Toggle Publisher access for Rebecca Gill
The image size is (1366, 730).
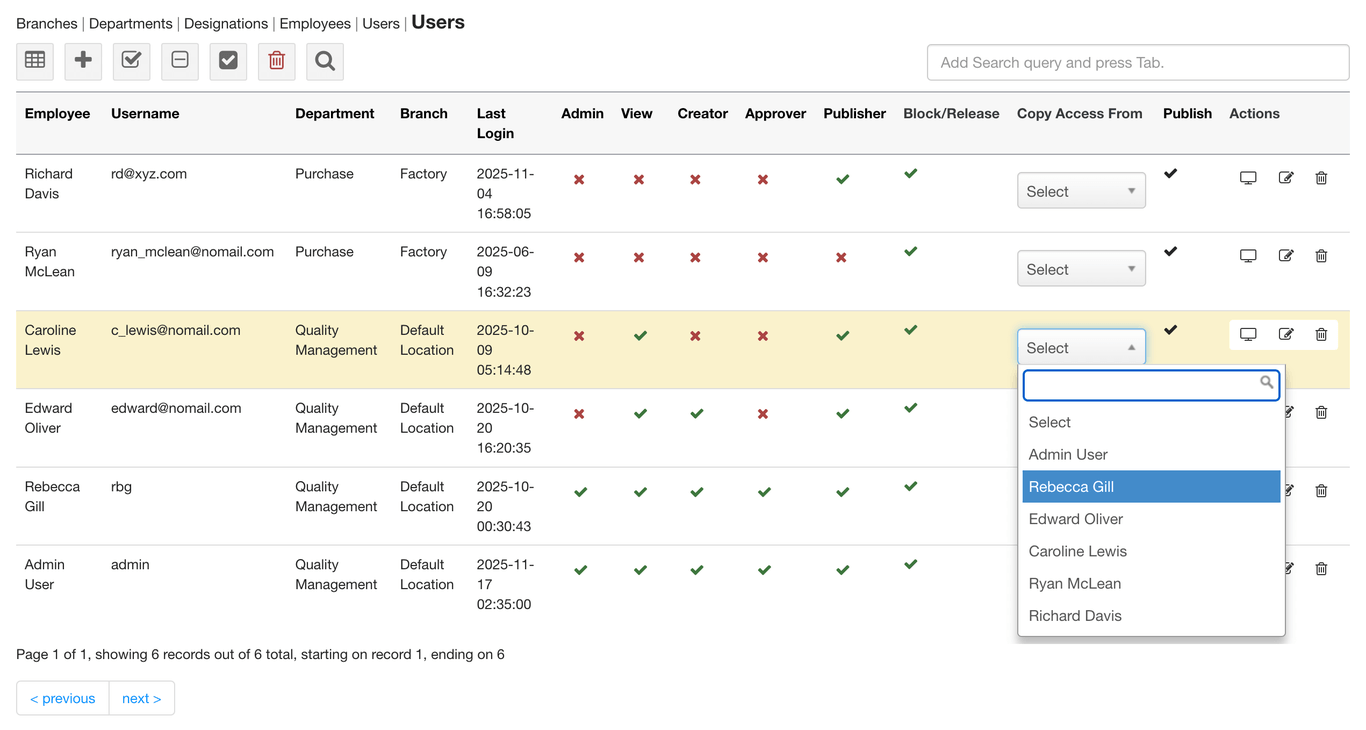[x=843, y=492]
